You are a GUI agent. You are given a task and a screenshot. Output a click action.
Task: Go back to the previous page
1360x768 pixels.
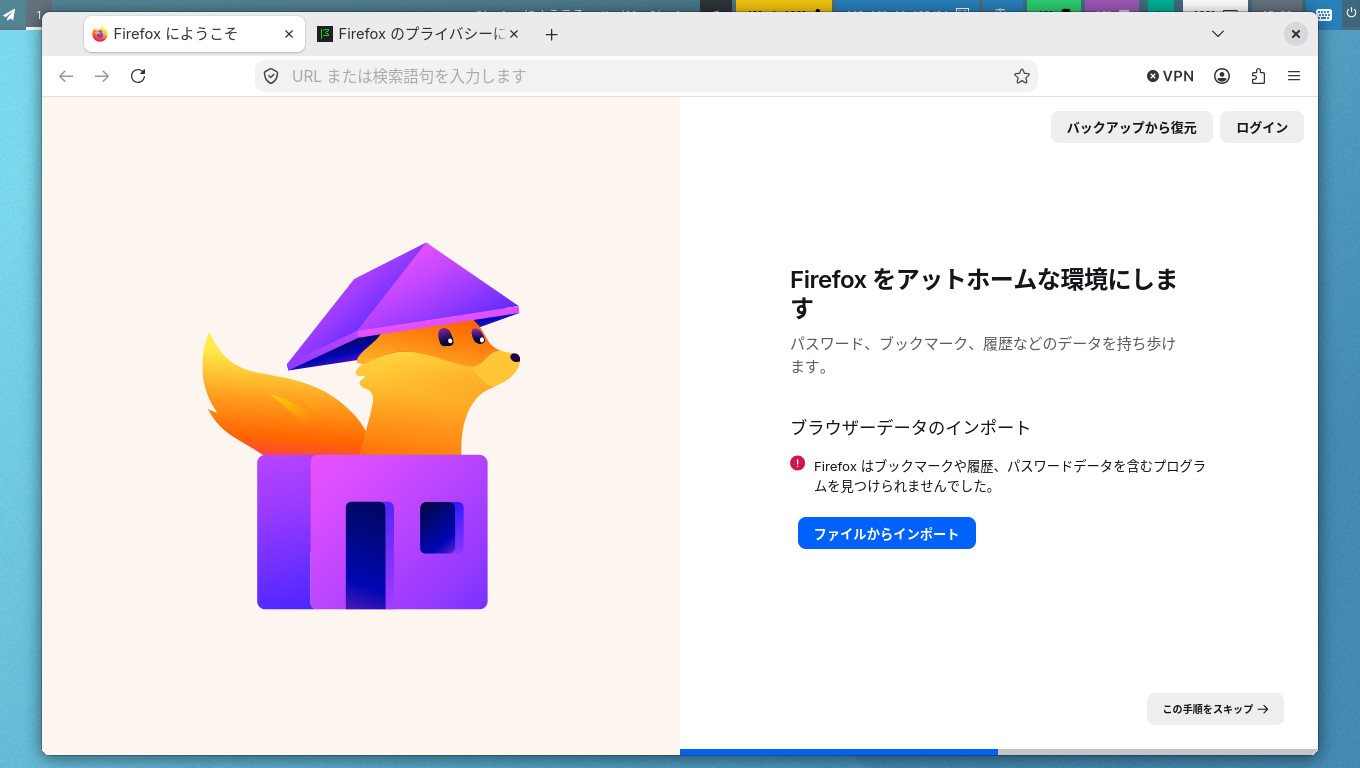[66, 76]
